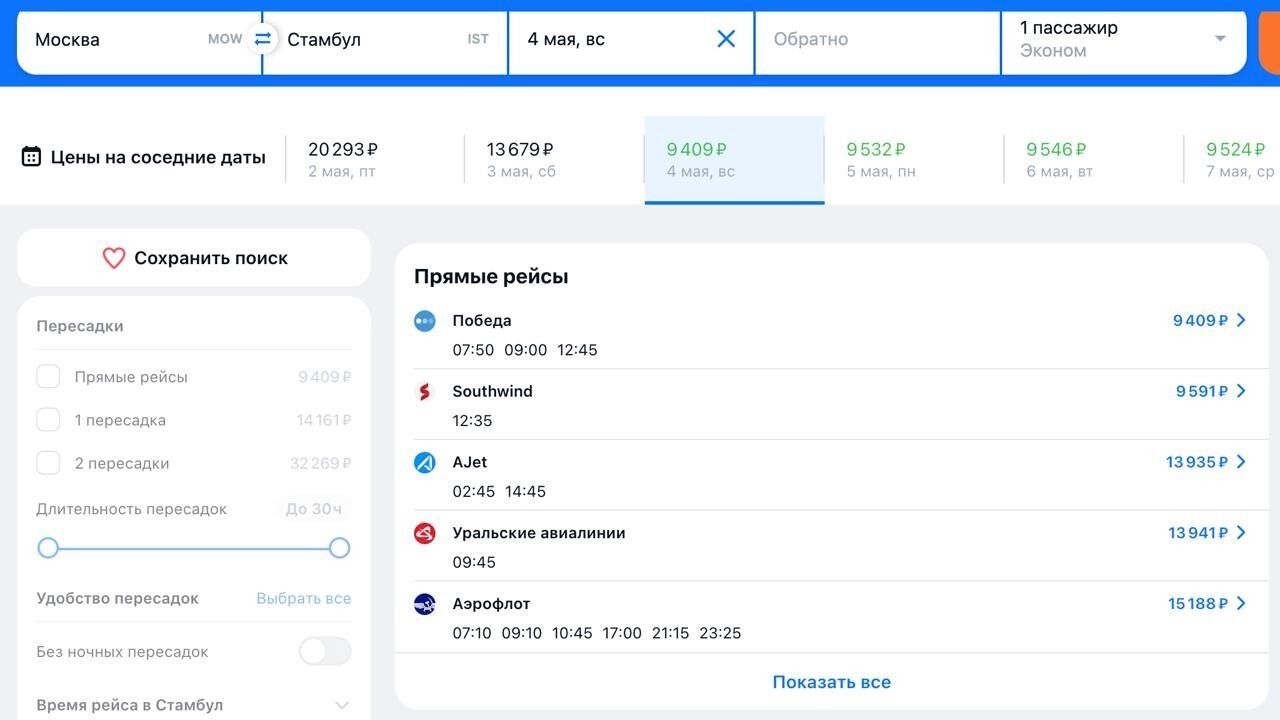1280x720 pixels.
Task: Select the Победа airline logo
Action: click(424, 320)
